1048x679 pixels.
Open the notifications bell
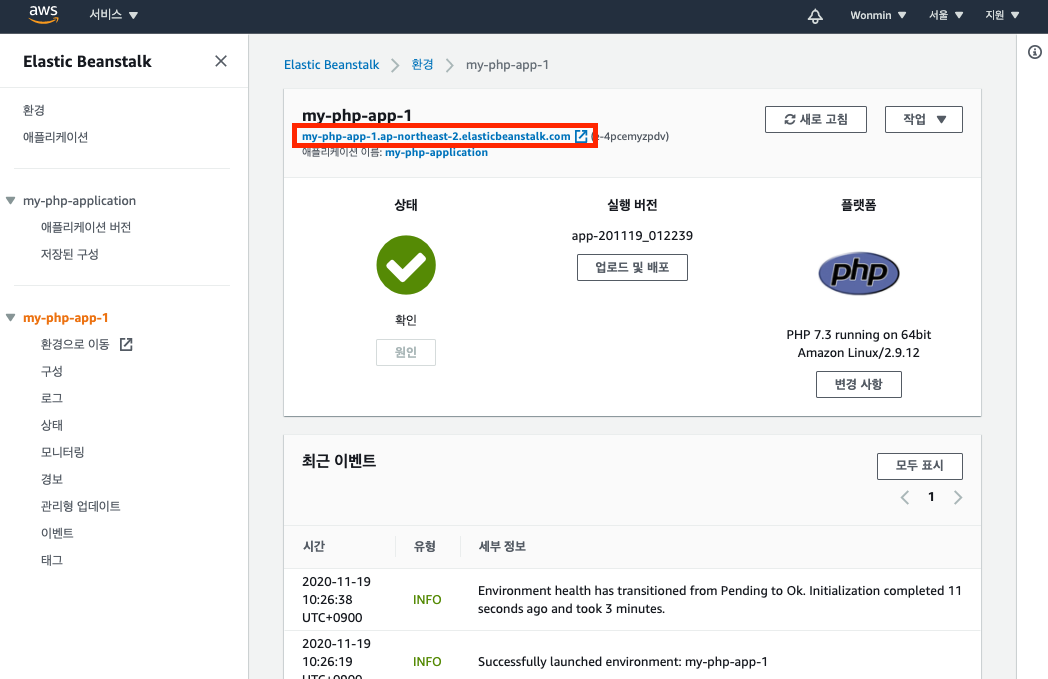click(815, 15)
